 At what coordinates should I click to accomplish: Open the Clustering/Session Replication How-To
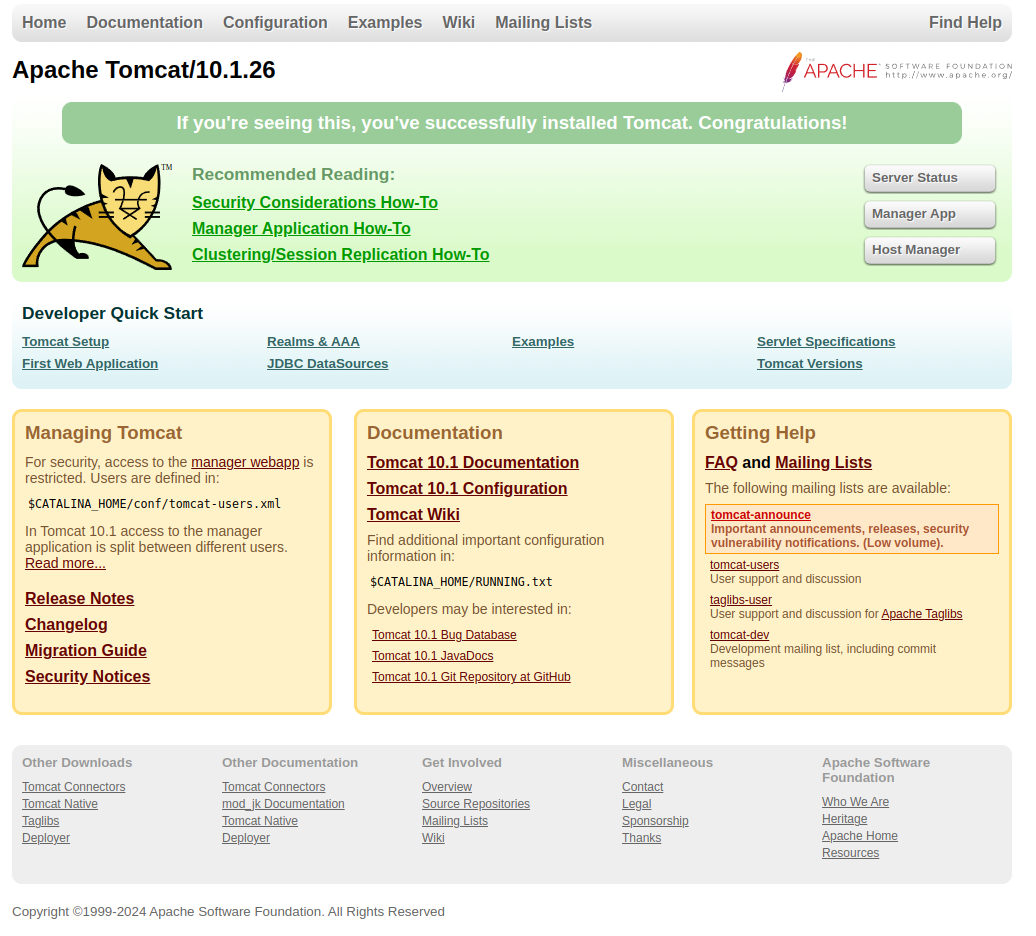[340, 254]
